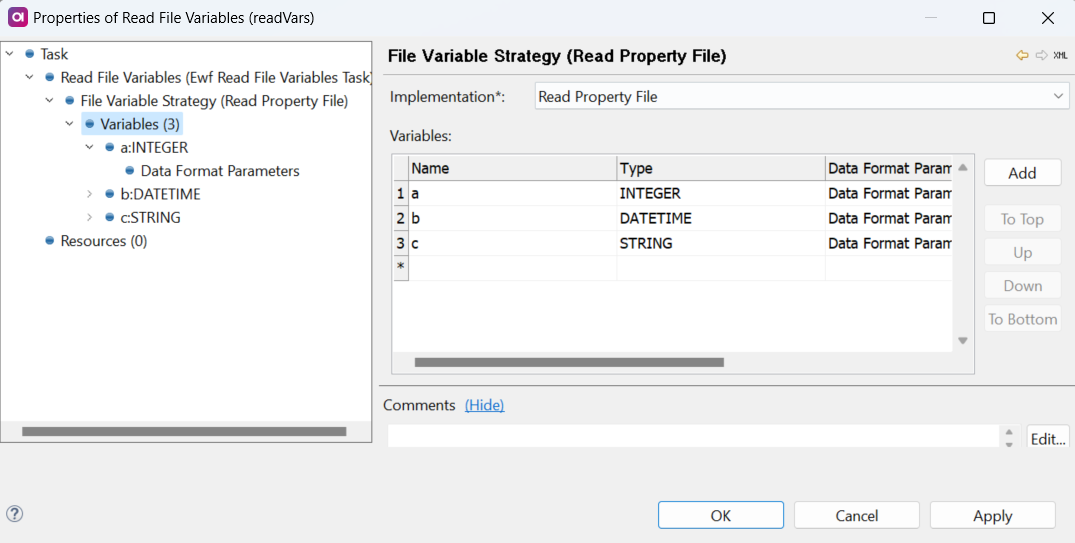Click the variables table horizontal scrollbar

pyautogui.click(x=568, y=363)
